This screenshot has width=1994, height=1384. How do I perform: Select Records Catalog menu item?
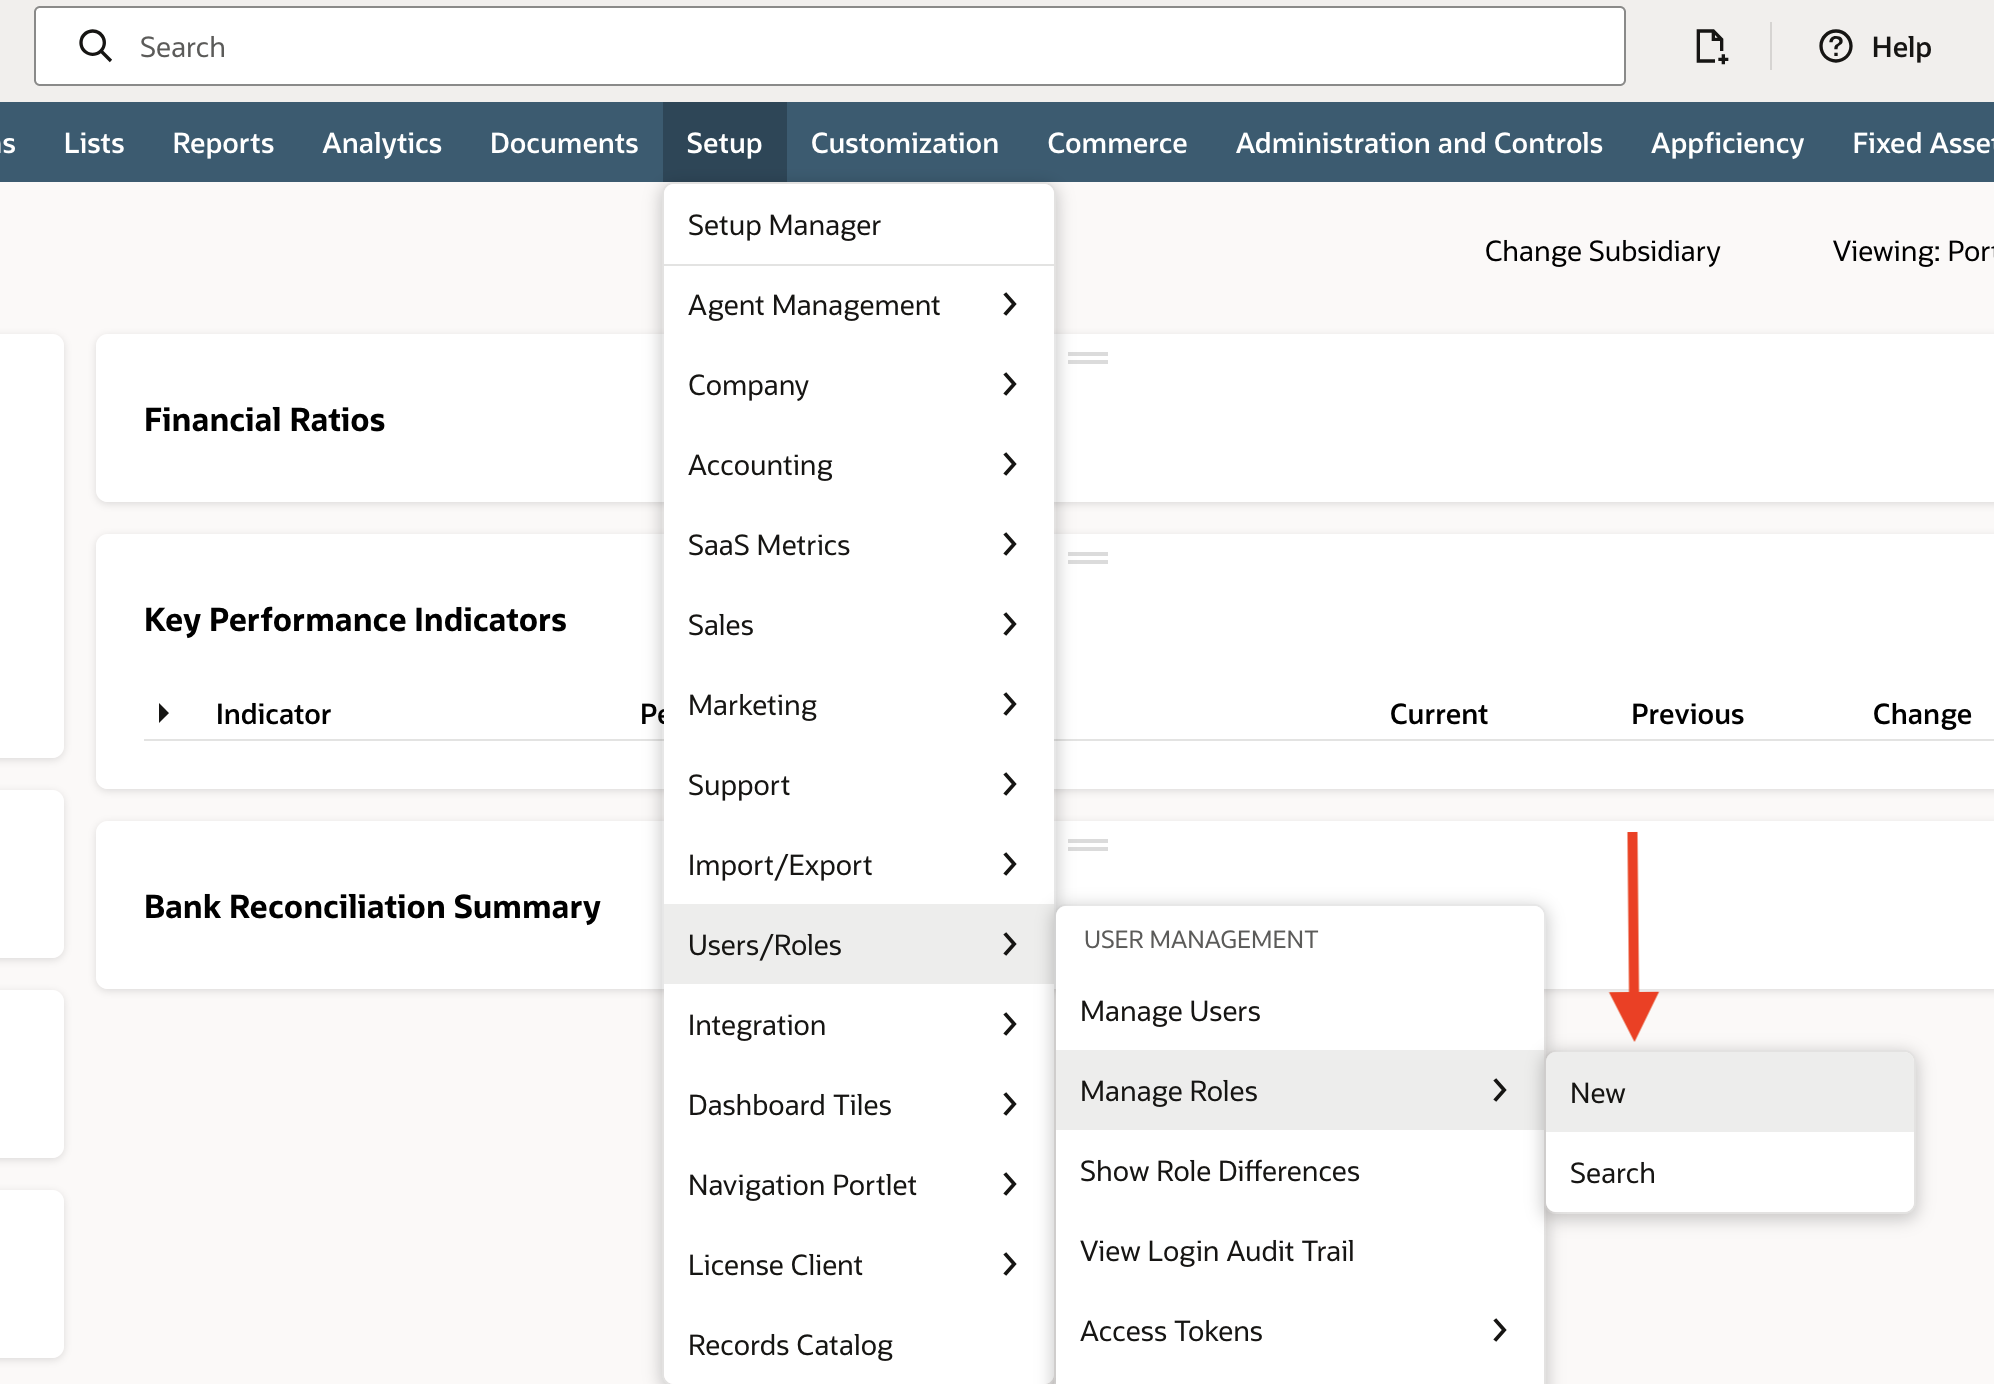click(x=859, y=1345)
